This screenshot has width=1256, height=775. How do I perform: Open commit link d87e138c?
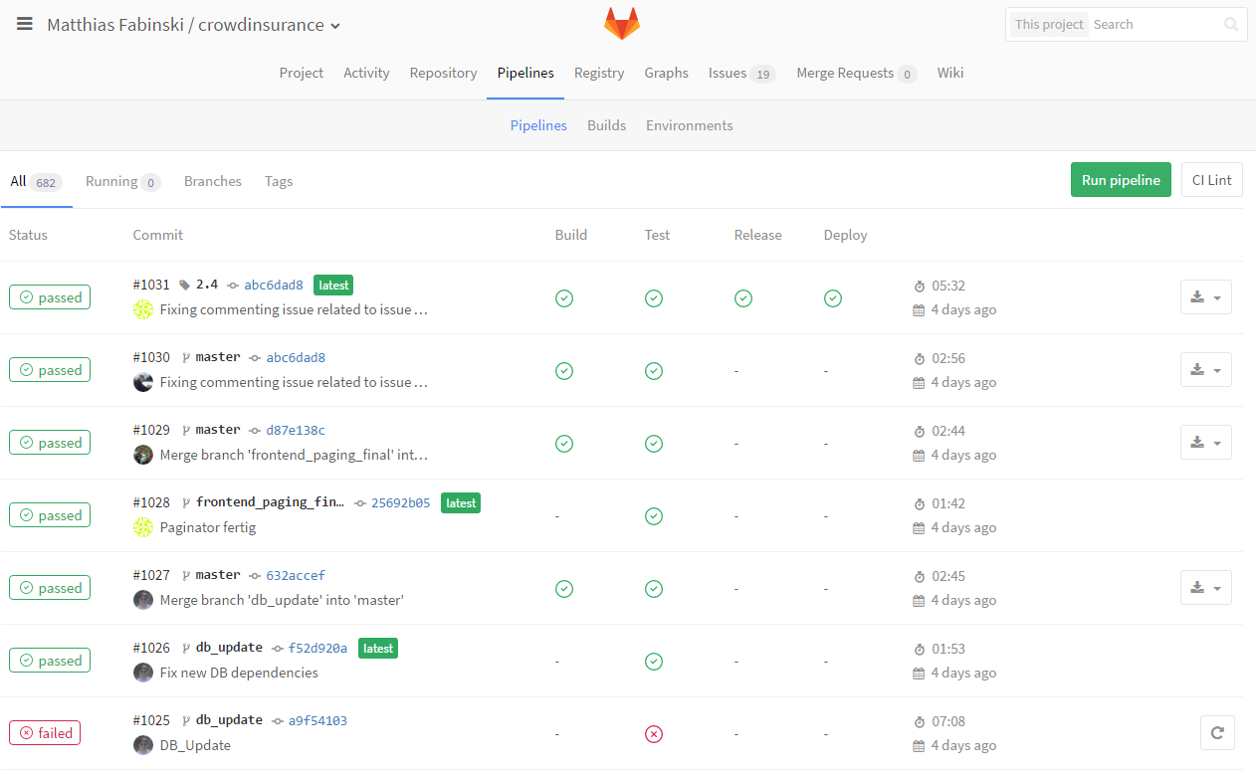[295, 430]
